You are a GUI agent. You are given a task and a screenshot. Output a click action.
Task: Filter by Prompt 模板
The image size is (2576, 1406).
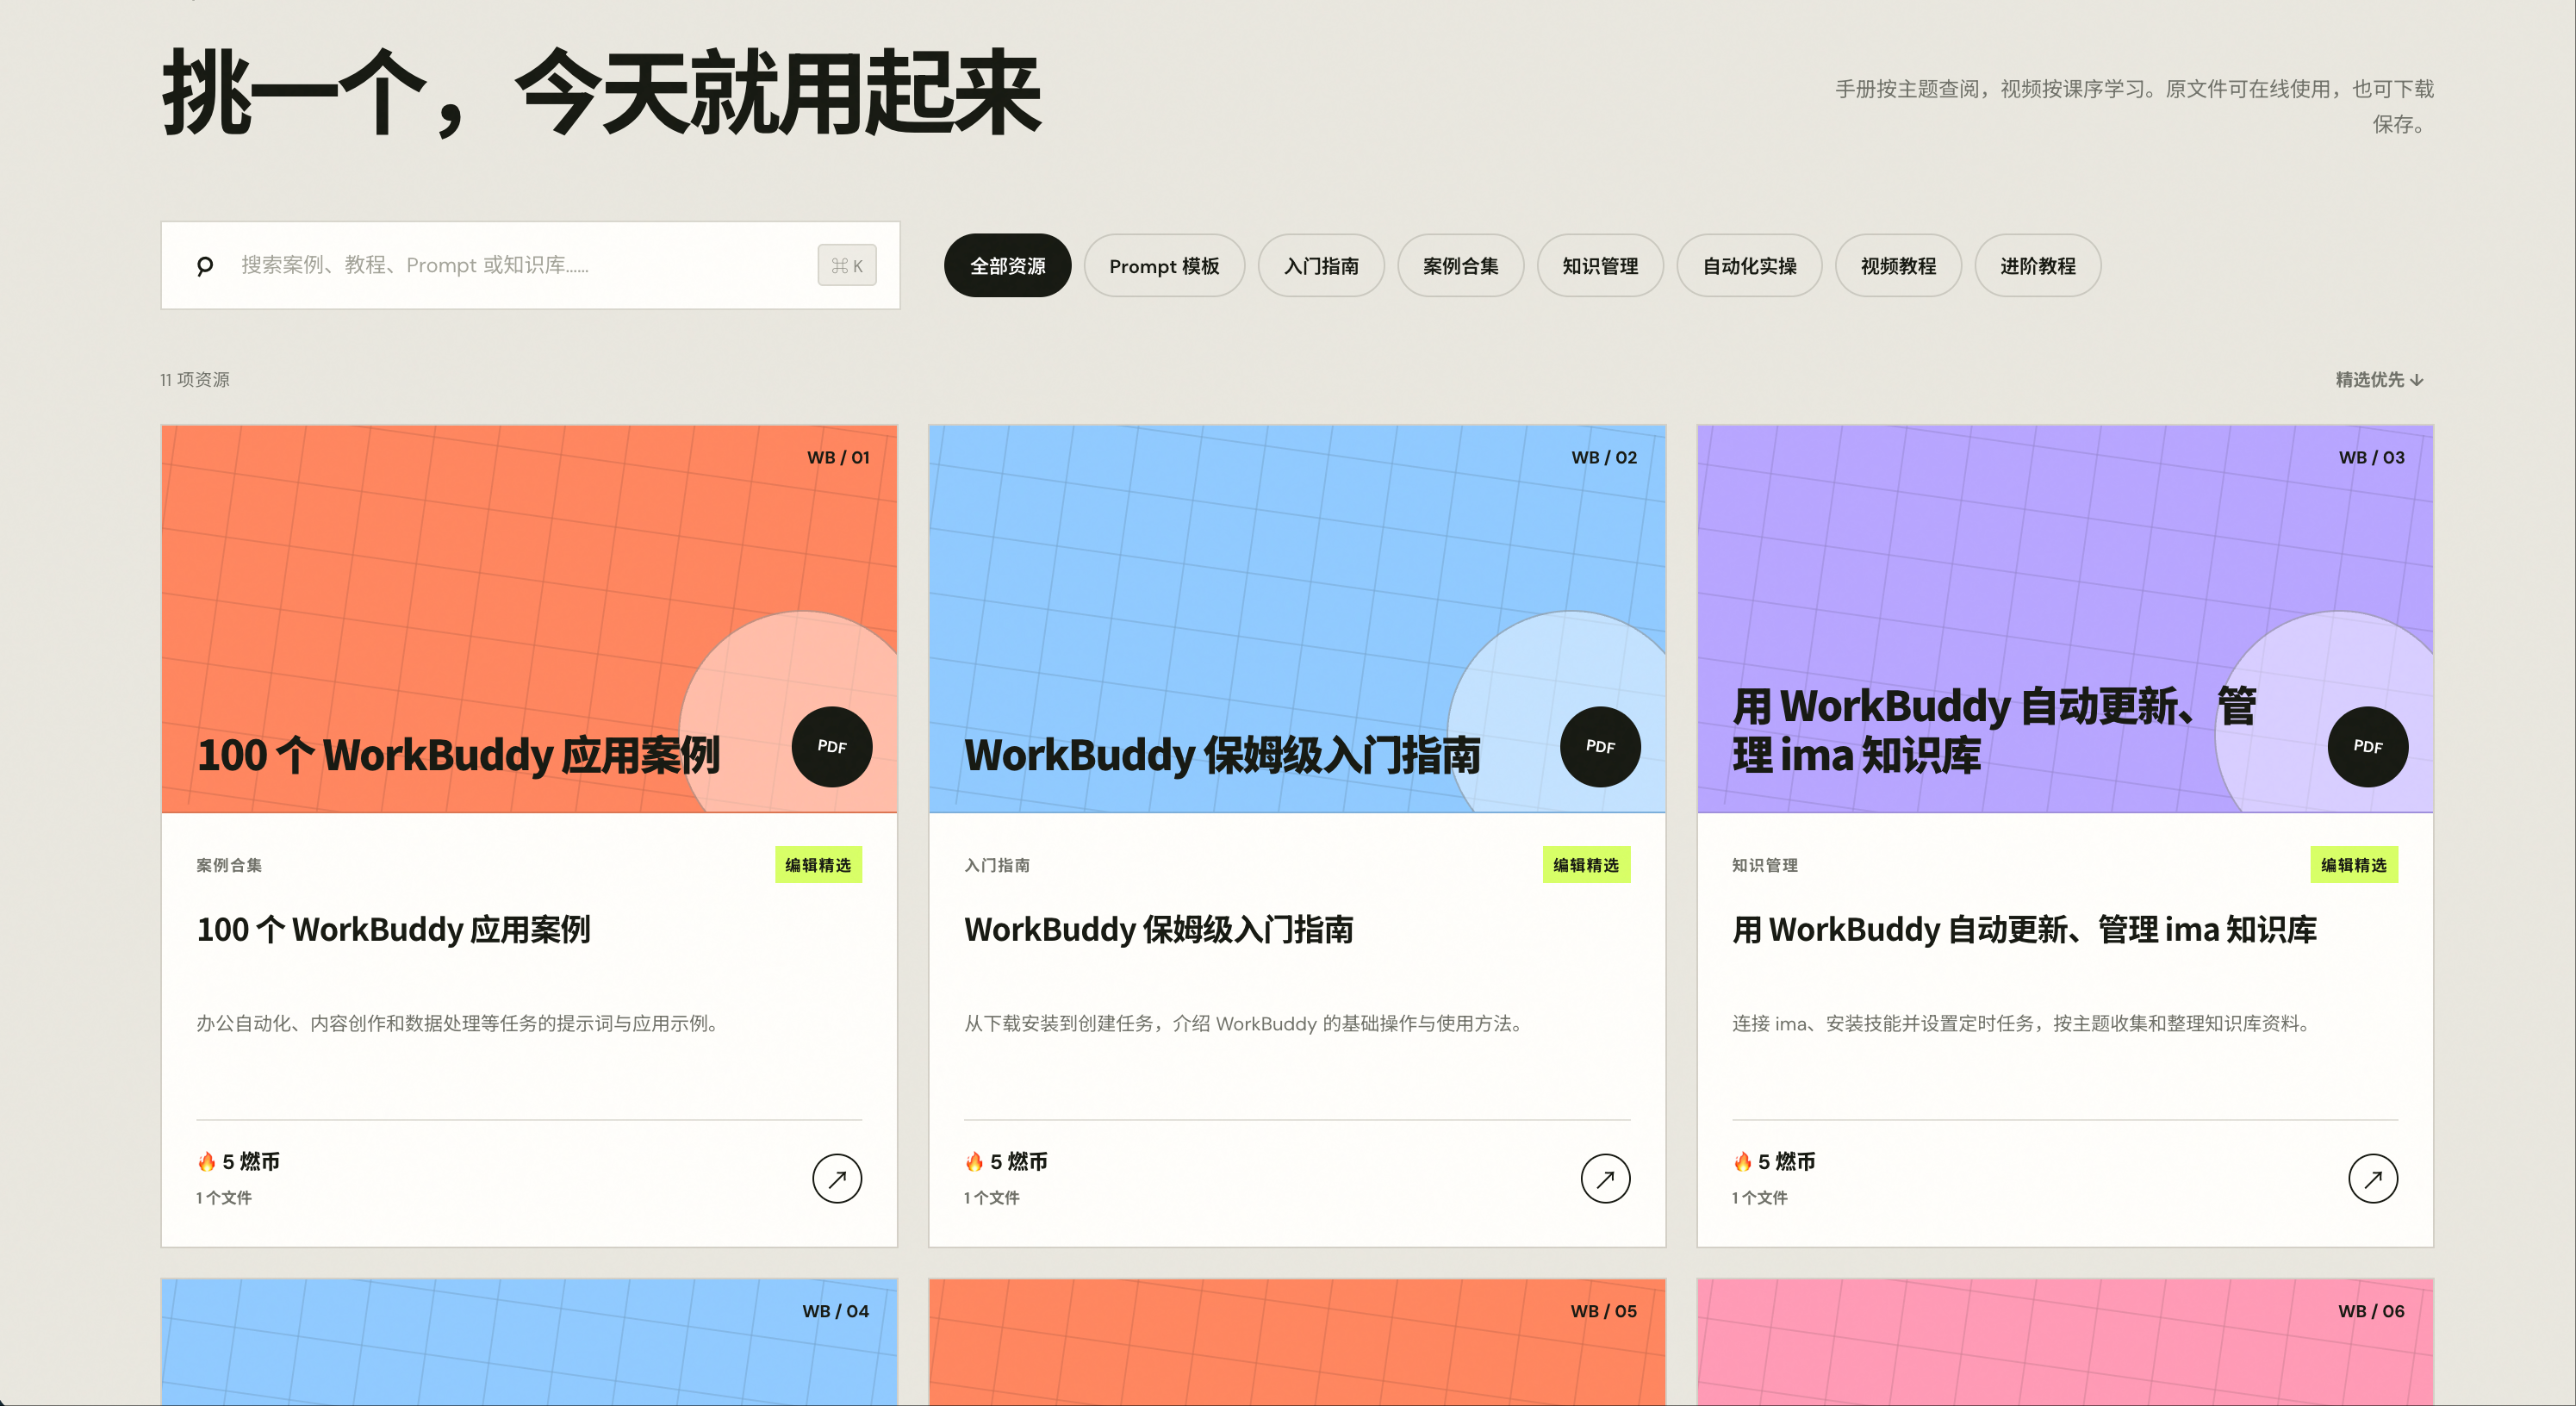(1164, 266)
